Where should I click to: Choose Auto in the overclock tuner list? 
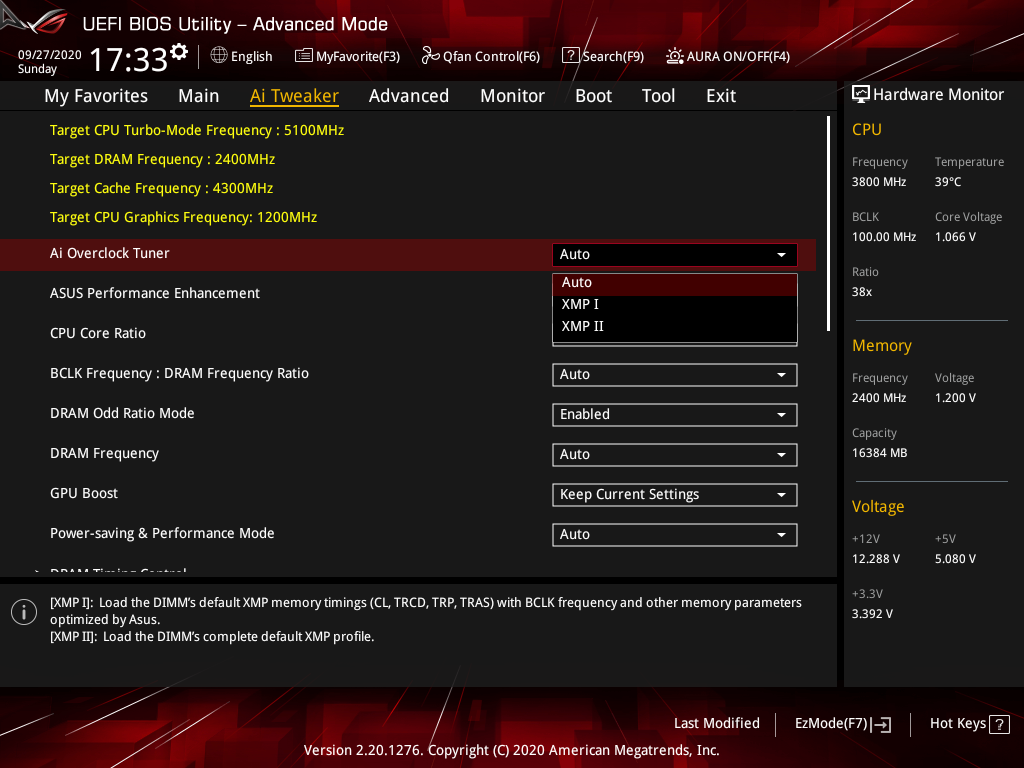coord(675,283)
